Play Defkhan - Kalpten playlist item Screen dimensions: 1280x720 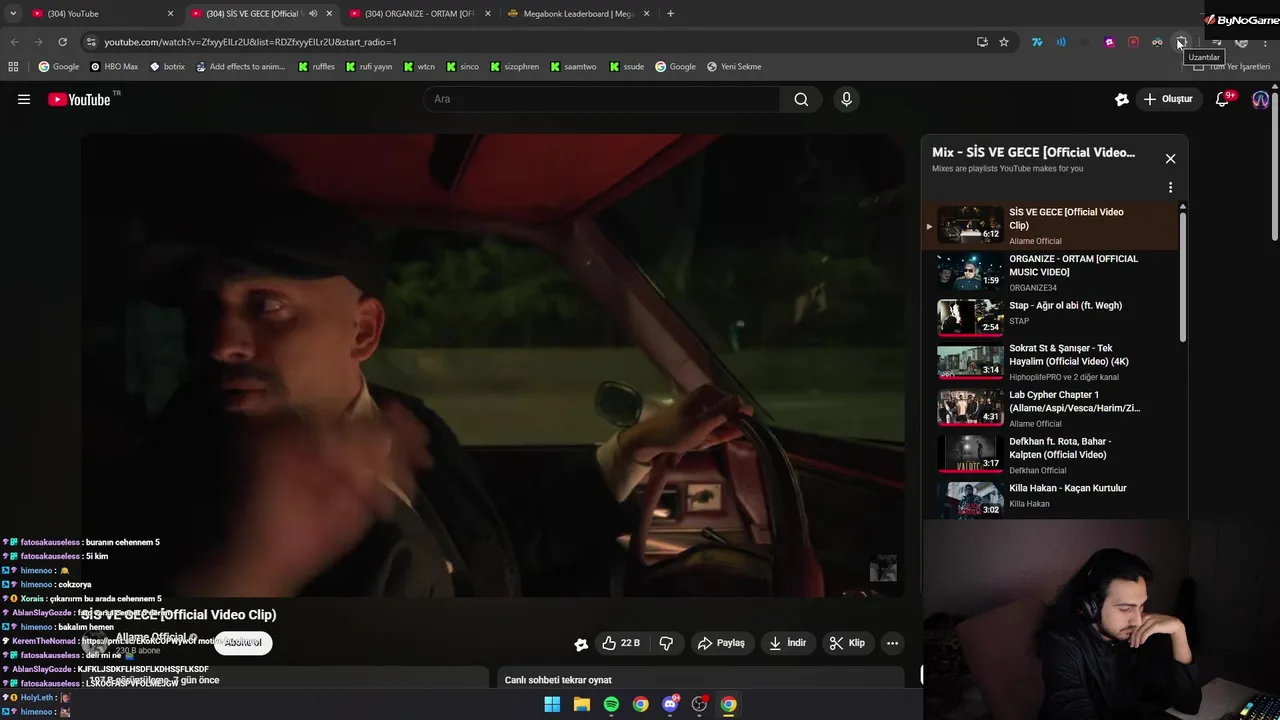[x=1050, y=454]
